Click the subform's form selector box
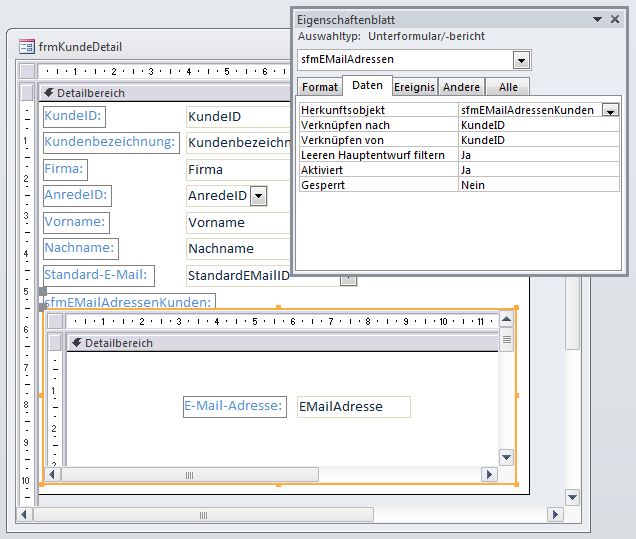636x539 pixels. coord(56,322)
